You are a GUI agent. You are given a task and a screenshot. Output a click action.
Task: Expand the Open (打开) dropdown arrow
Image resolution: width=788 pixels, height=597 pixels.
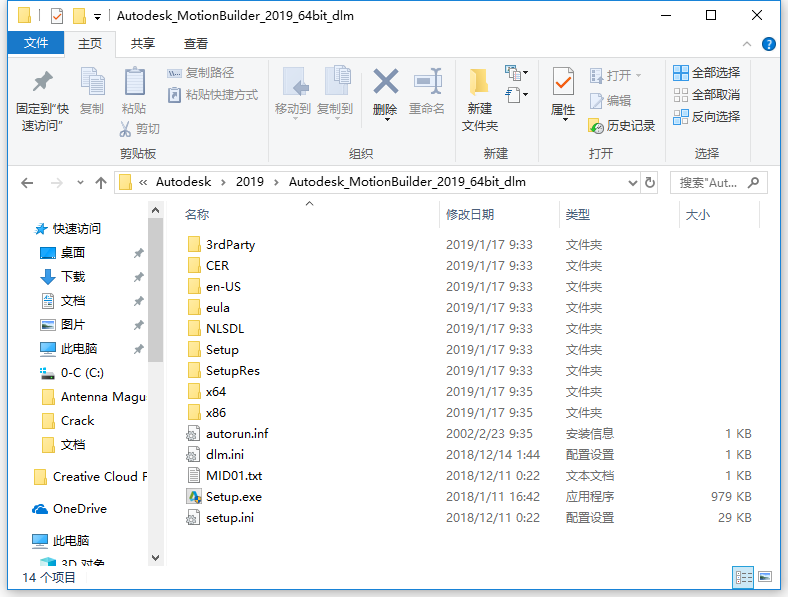pyautogui.click(x=639, y=76)
